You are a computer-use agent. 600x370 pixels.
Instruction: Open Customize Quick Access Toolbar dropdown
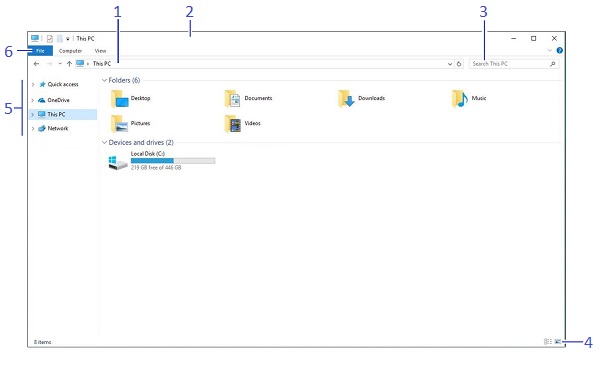click(x=68, y=39)
